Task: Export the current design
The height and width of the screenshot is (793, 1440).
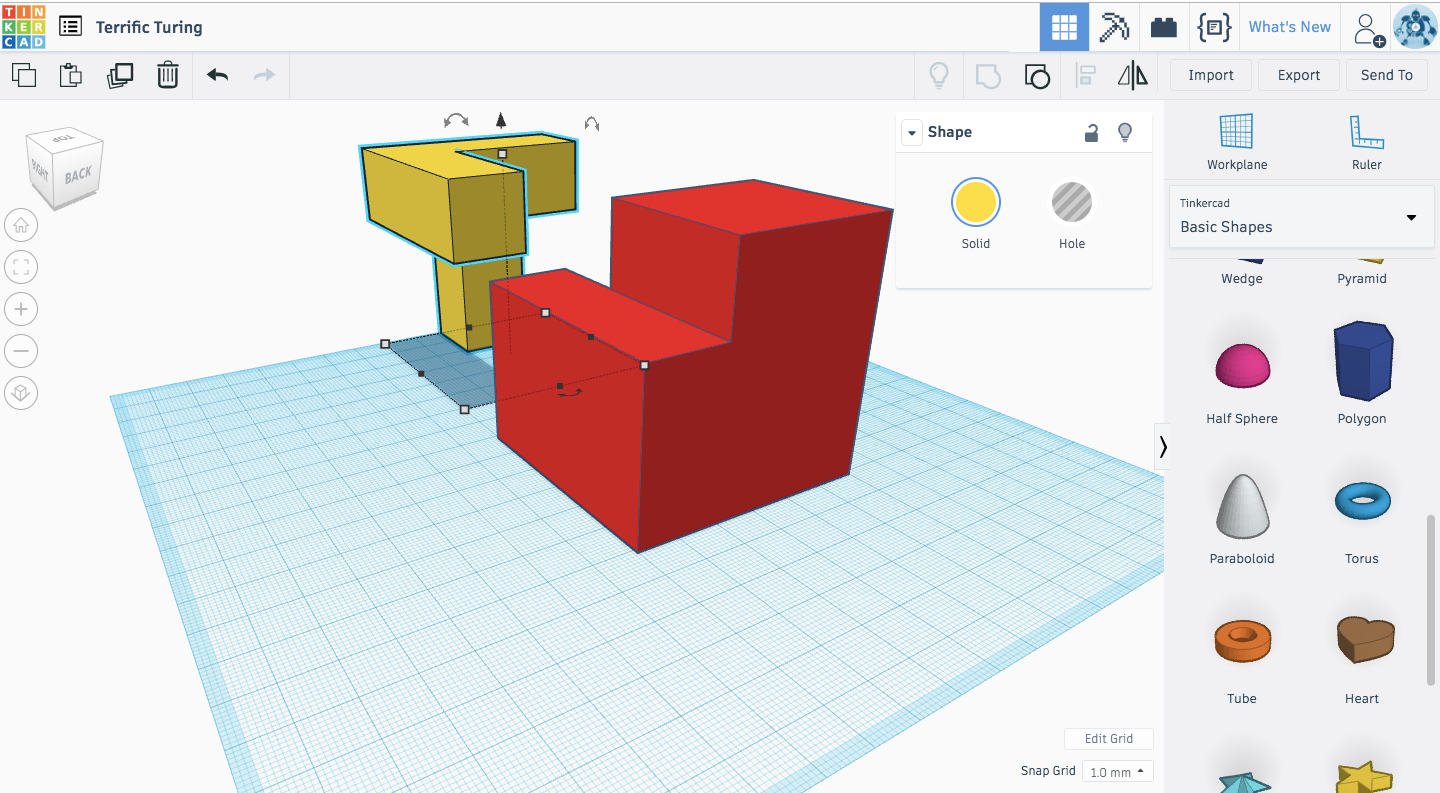Action: tap(1298, 75)
